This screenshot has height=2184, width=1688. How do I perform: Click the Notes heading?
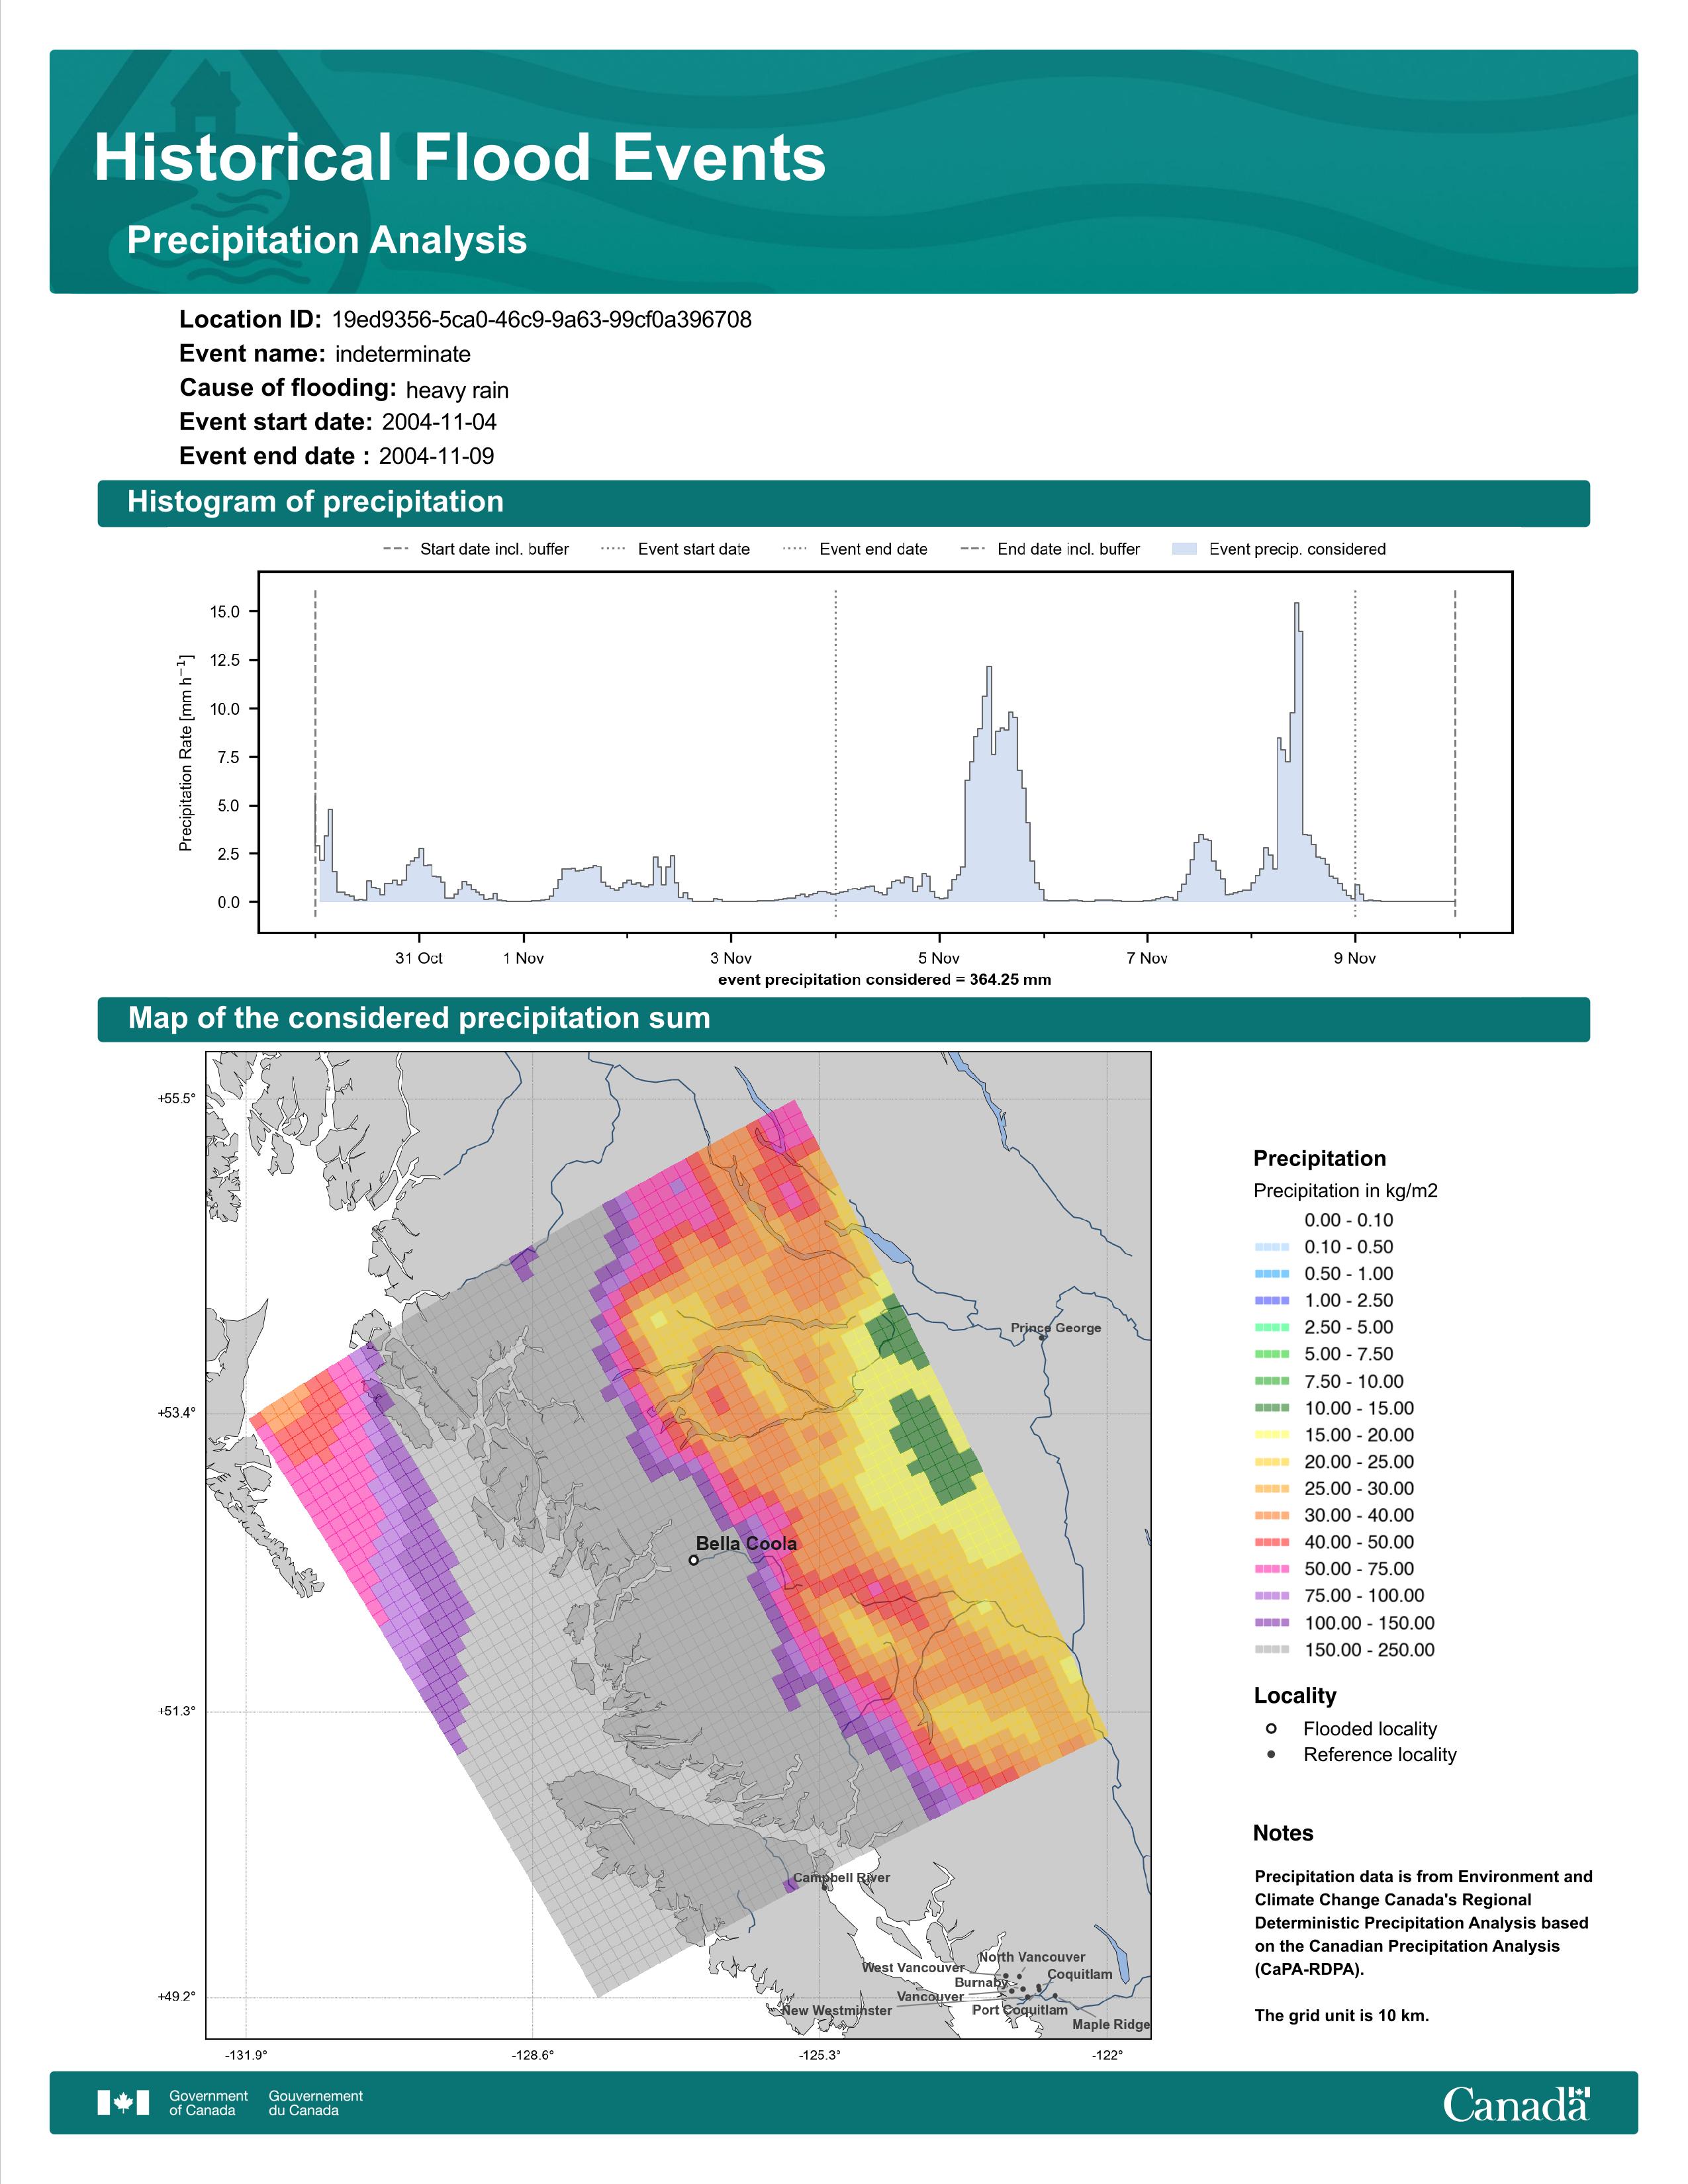[x=1283, y=1833]
